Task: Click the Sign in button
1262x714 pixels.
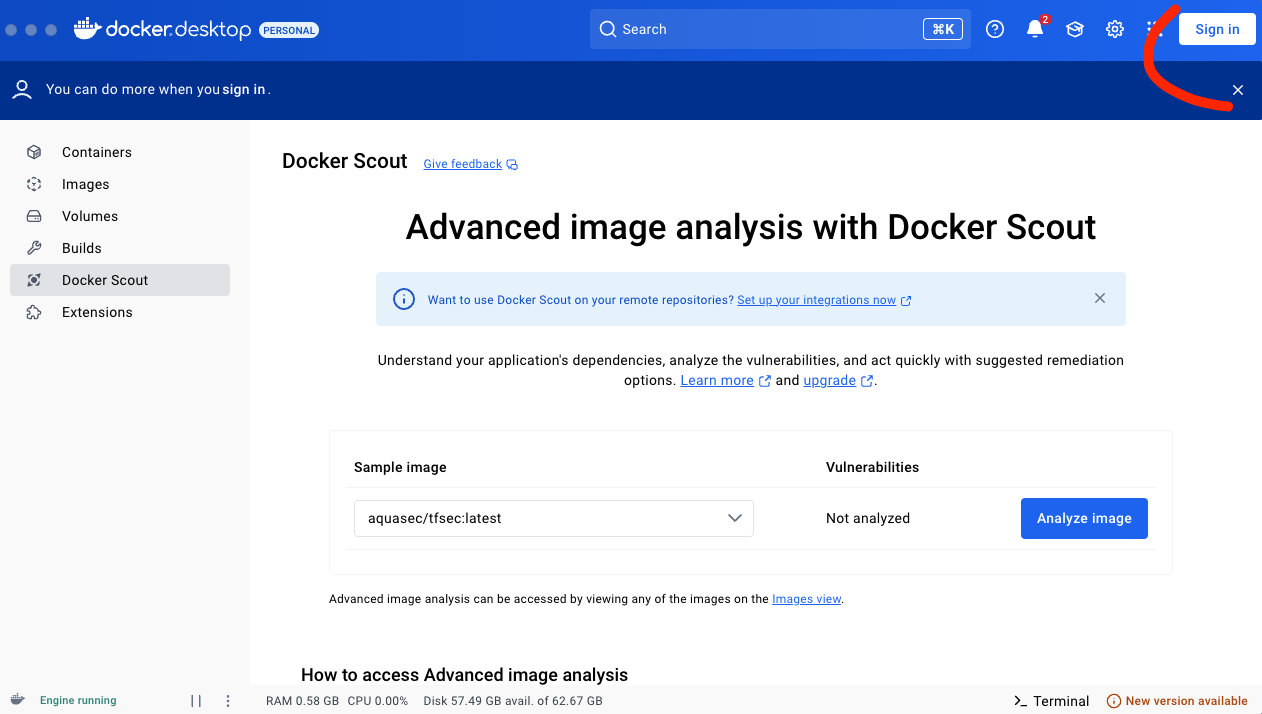Action: tap(1217, 29)
